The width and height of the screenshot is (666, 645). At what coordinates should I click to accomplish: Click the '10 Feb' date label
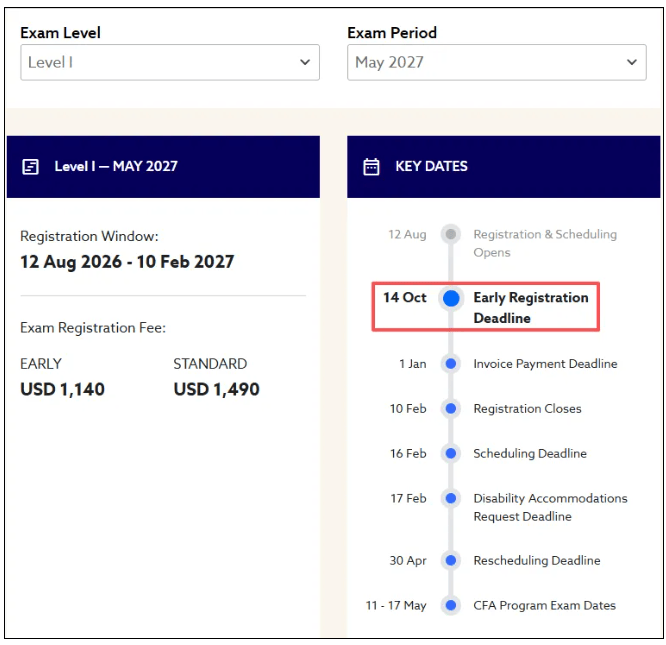(408, 408)
